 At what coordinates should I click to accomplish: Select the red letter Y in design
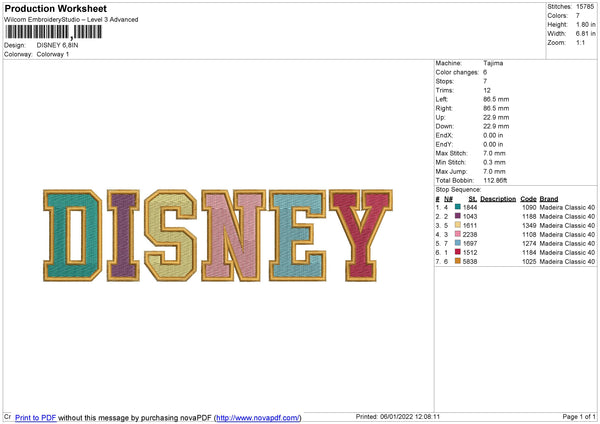coord(361,235)
